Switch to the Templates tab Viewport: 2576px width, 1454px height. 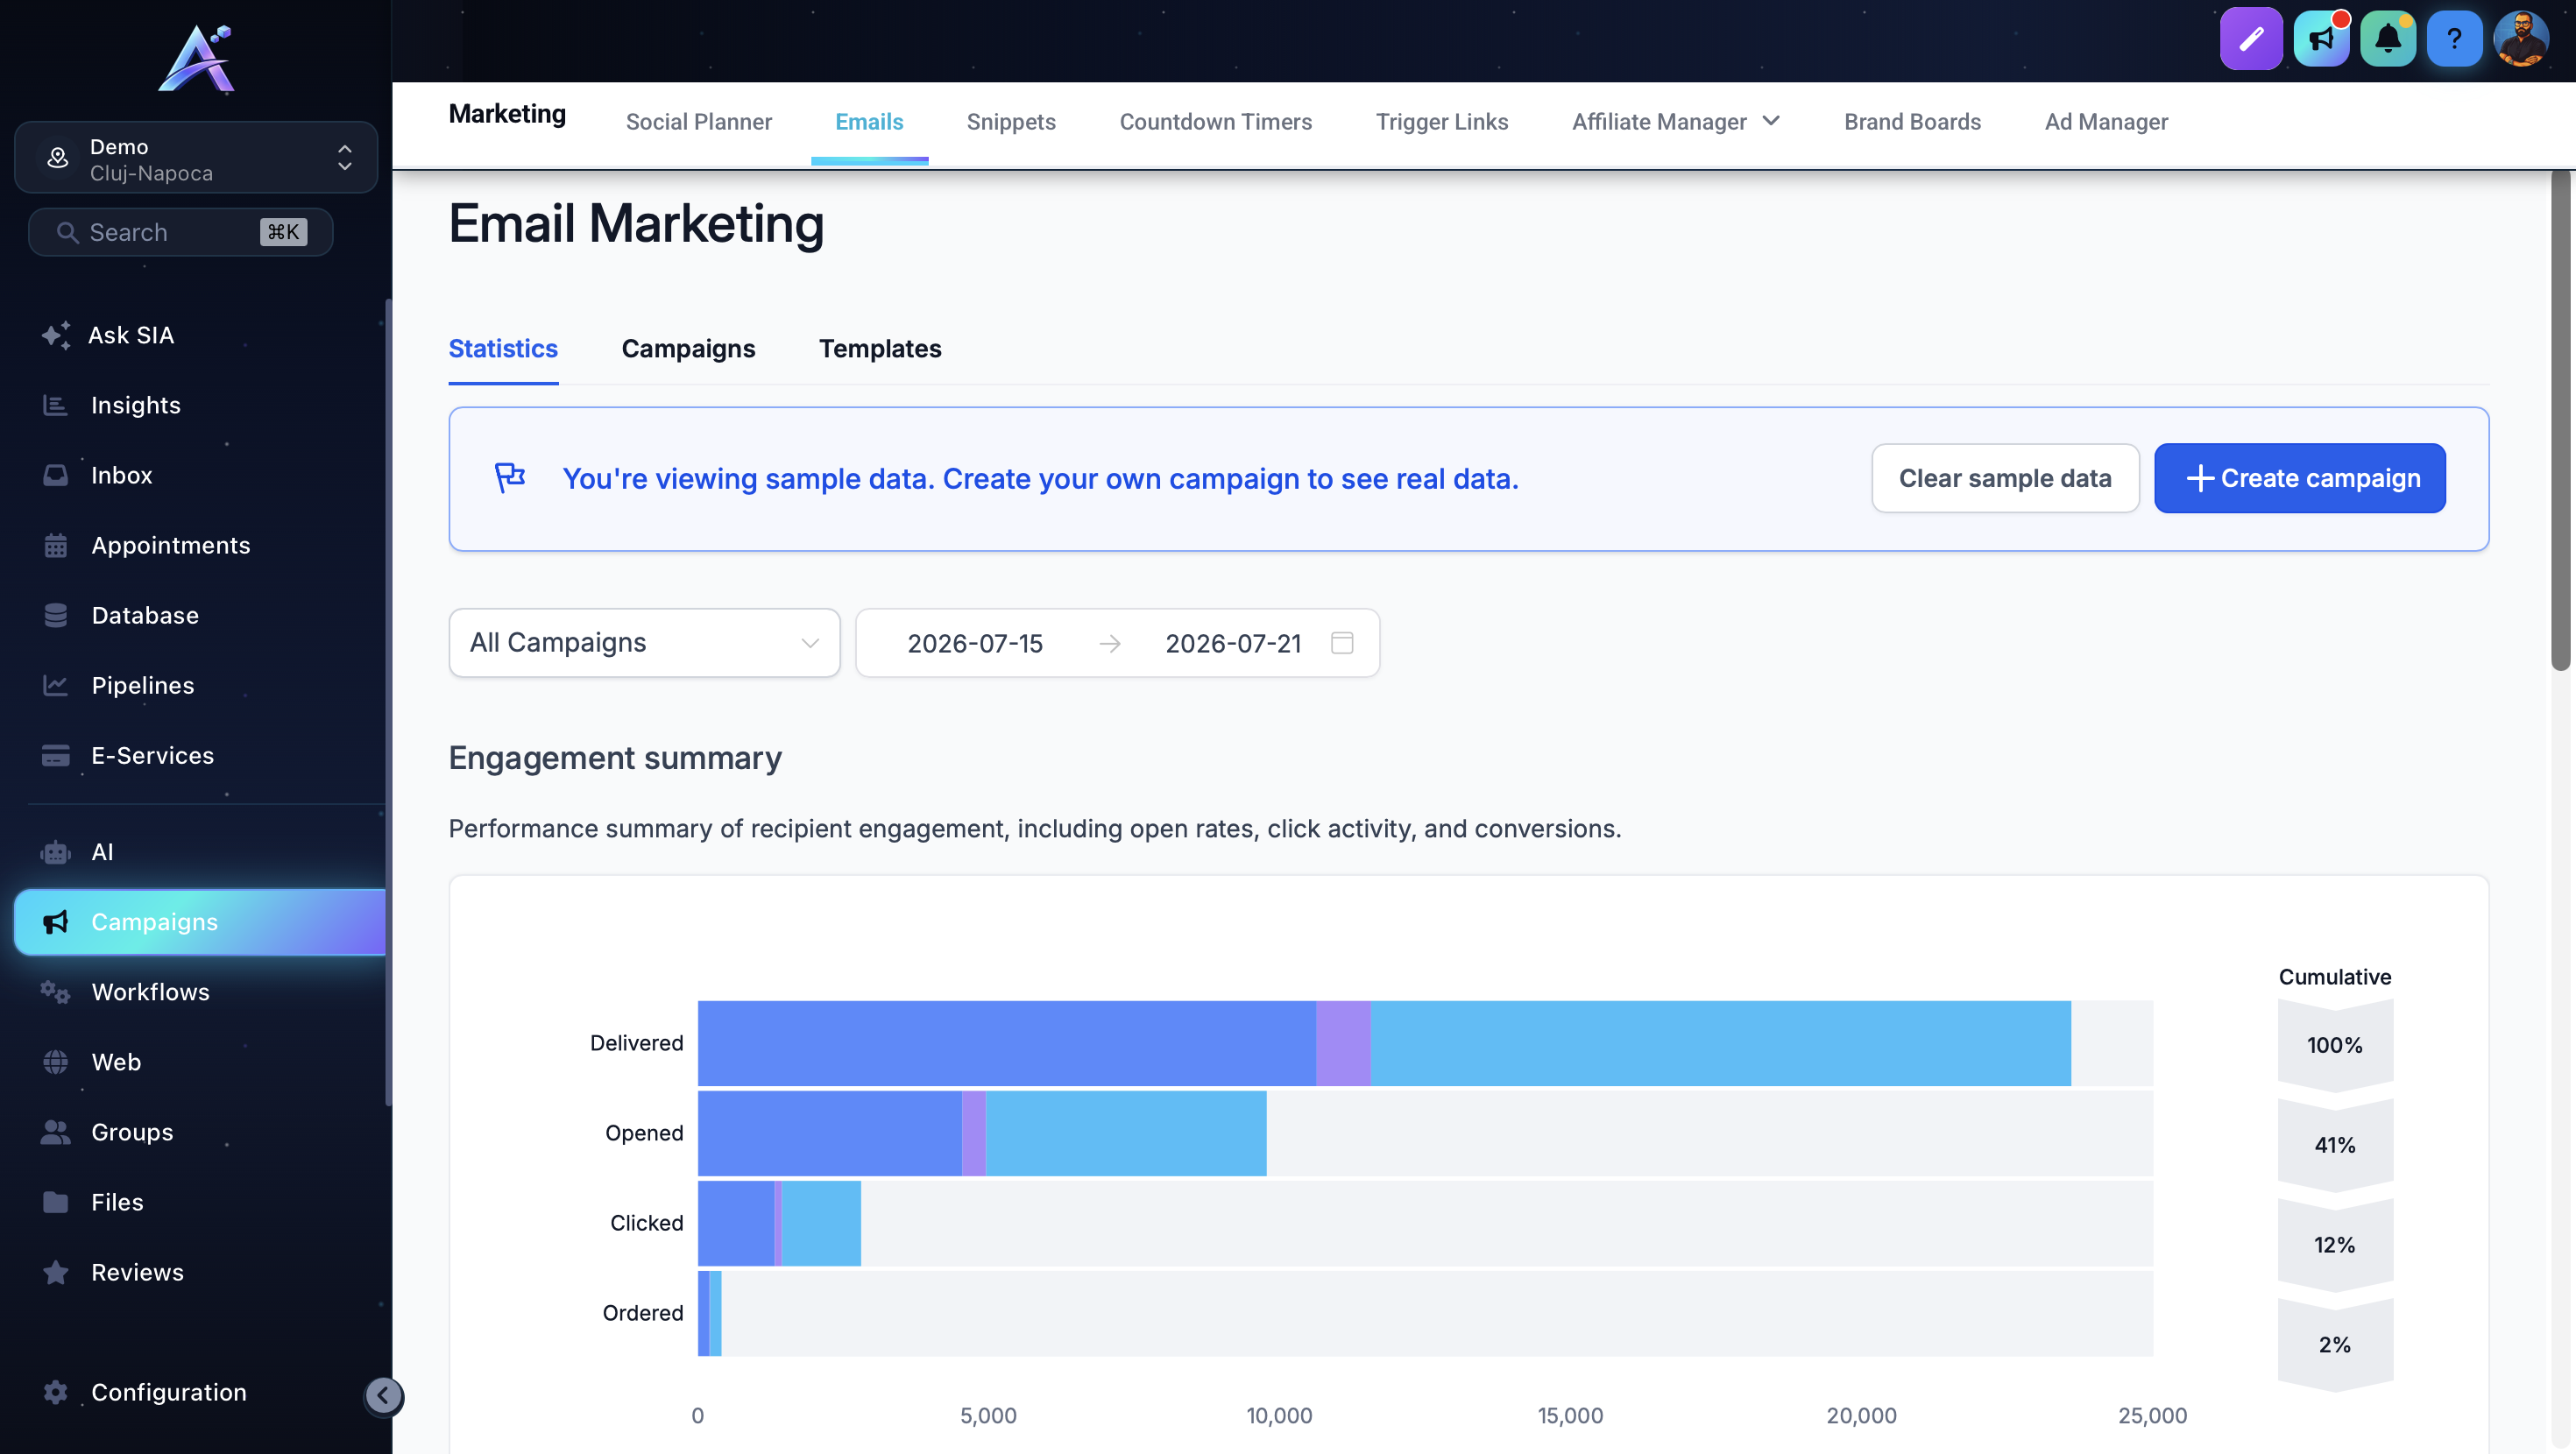(x=880, y=349)
